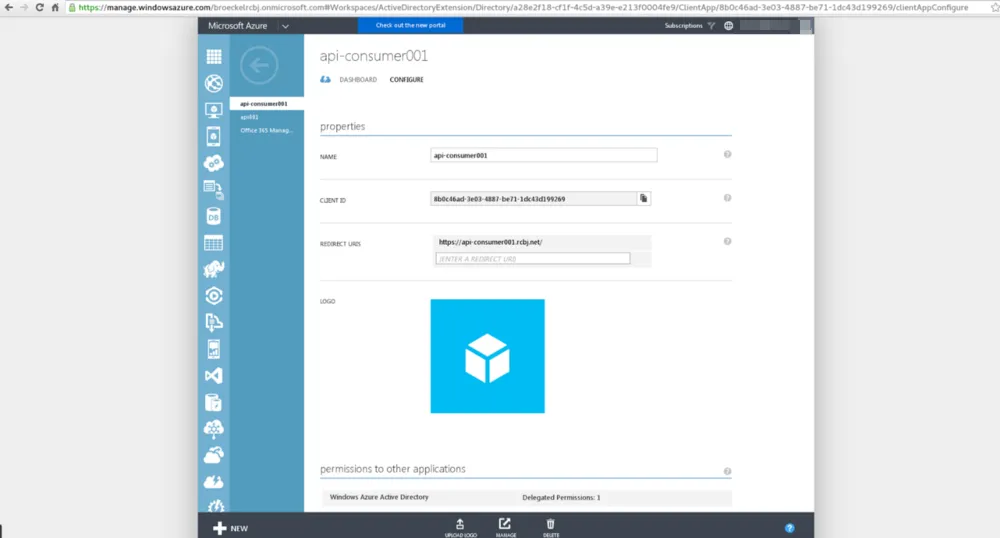1000x538 pixels.
Task: Click the blue cube application logo
Action: click(x=487, y=356)
